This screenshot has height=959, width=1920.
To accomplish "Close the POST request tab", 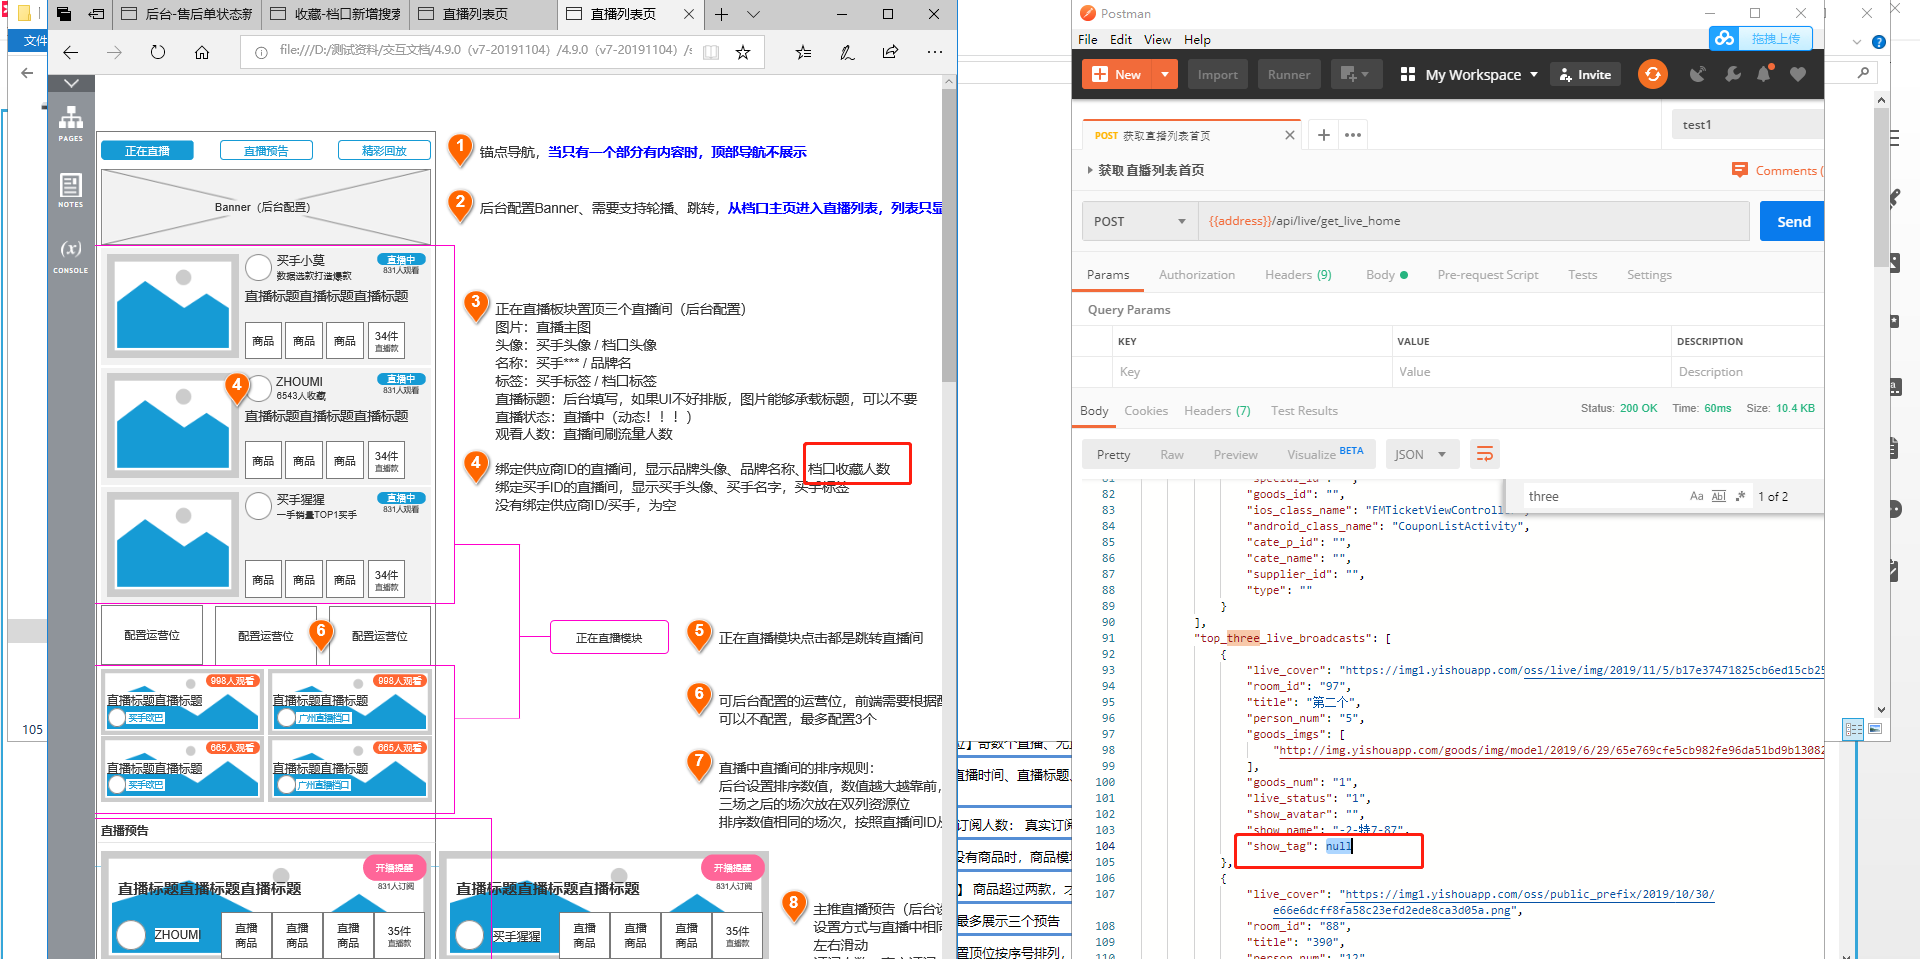I will [1290, 135].
